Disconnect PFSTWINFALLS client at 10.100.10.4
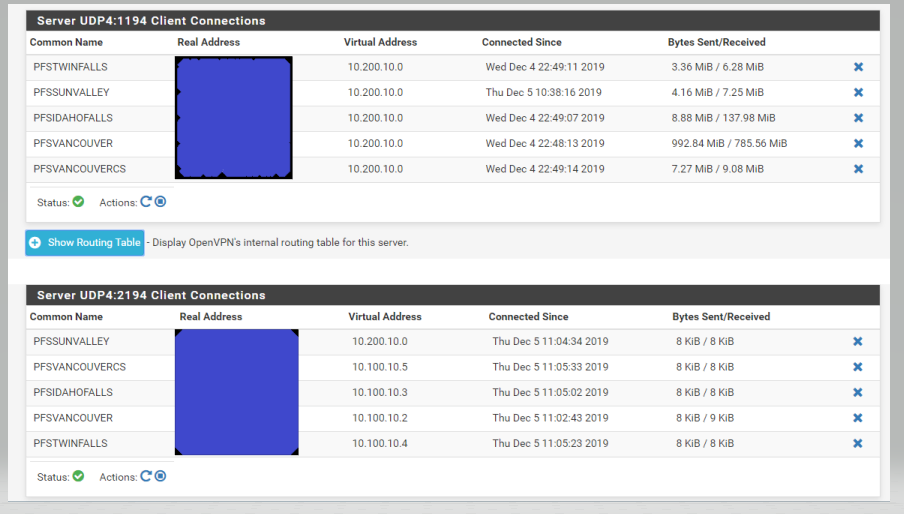Image resolution: width=904 pixels, height=514 pixels. click(x=857, y=443)
